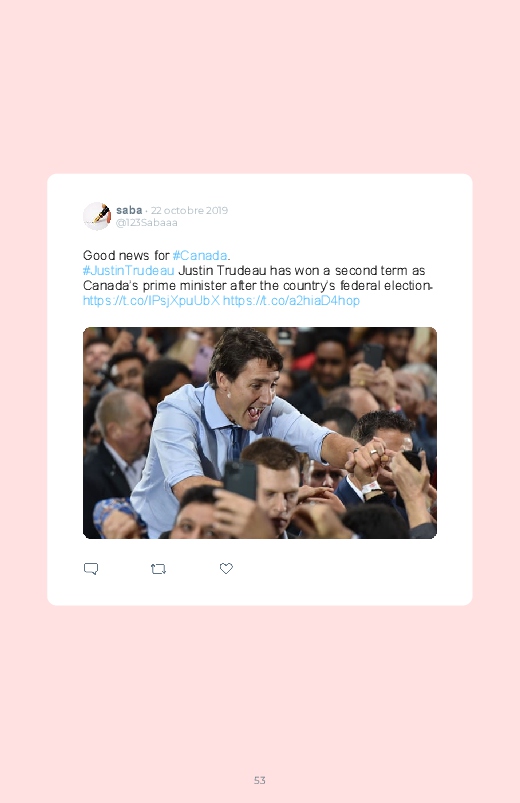Open saba's profile avatar with pen image
The height and width of the screenshot is (803, 520).
point(97,216)
